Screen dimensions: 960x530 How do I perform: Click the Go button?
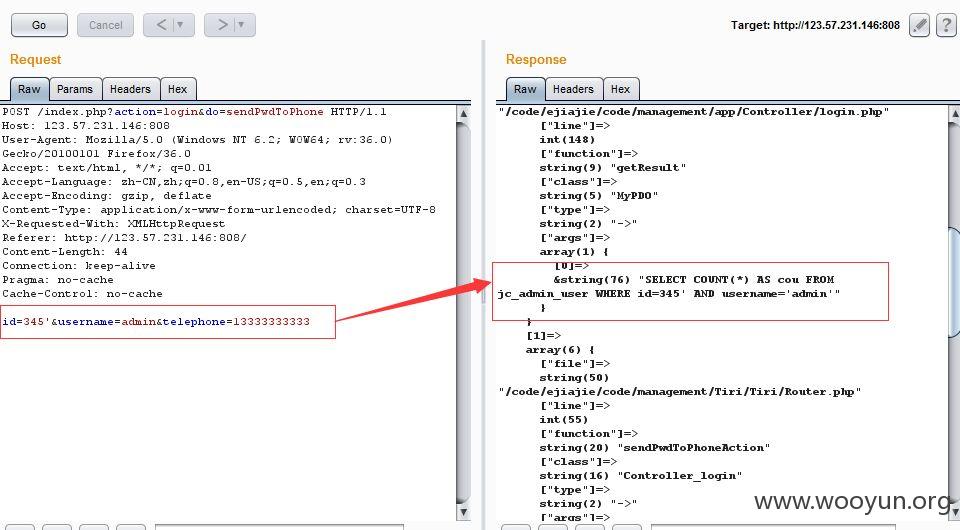[39, 25]
